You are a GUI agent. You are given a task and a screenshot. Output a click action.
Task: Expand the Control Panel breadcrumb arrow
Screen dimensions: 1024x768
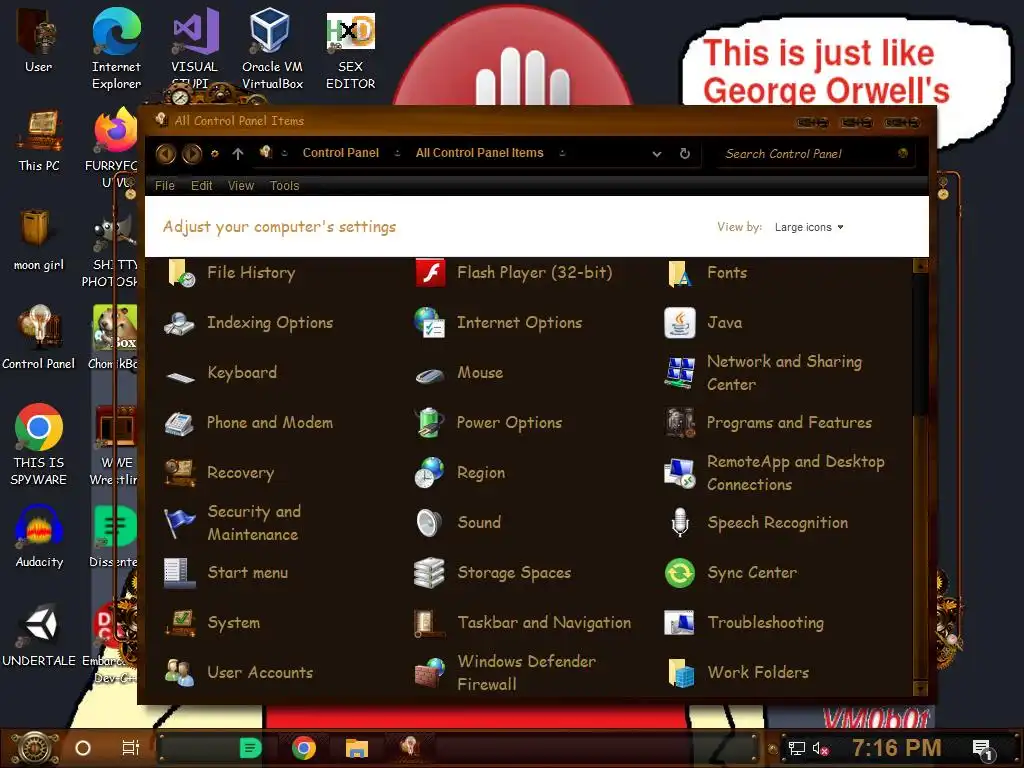pyautogui.click(x=397, y=153)
